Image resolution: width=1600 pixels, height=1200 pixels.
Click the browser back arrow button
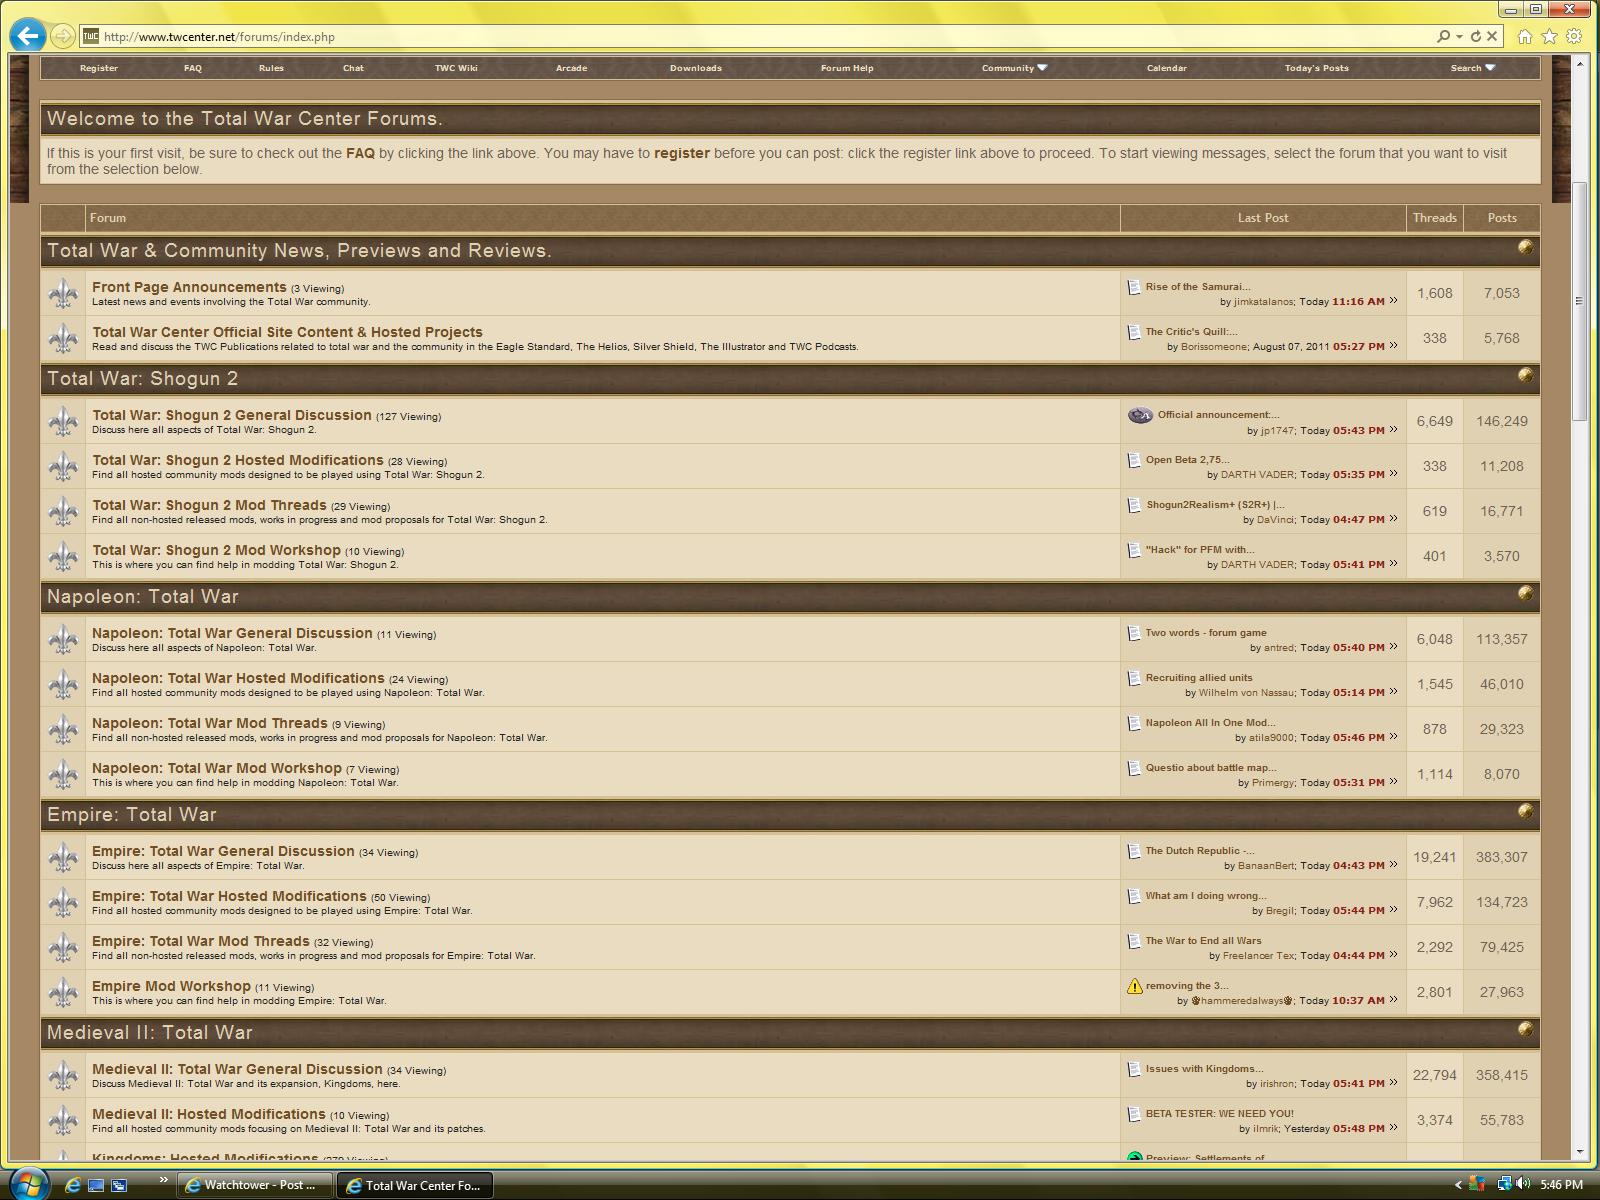tap(27, 36)
